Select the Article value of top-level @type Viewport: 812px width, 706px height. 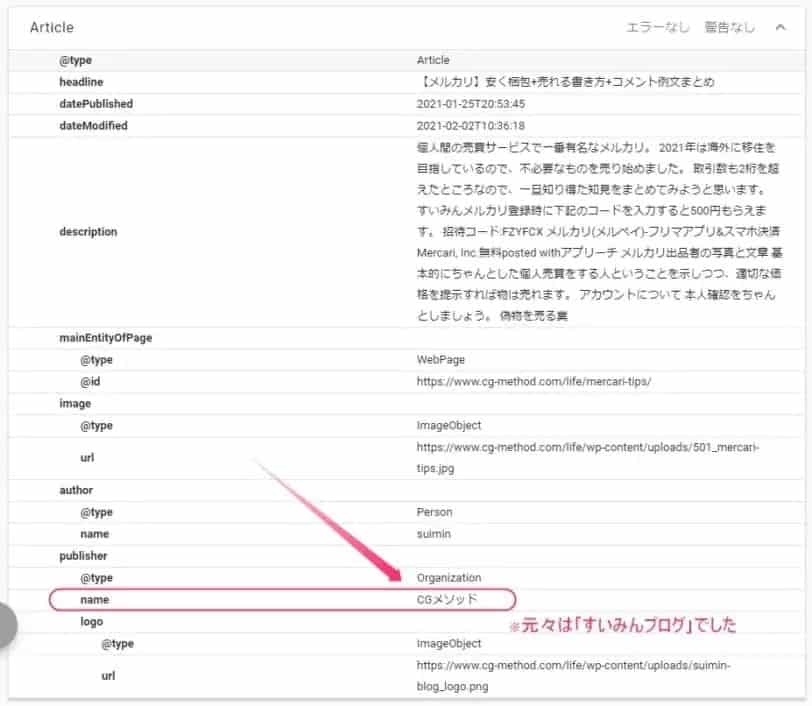pyautogui.click(x=433, y=60)
